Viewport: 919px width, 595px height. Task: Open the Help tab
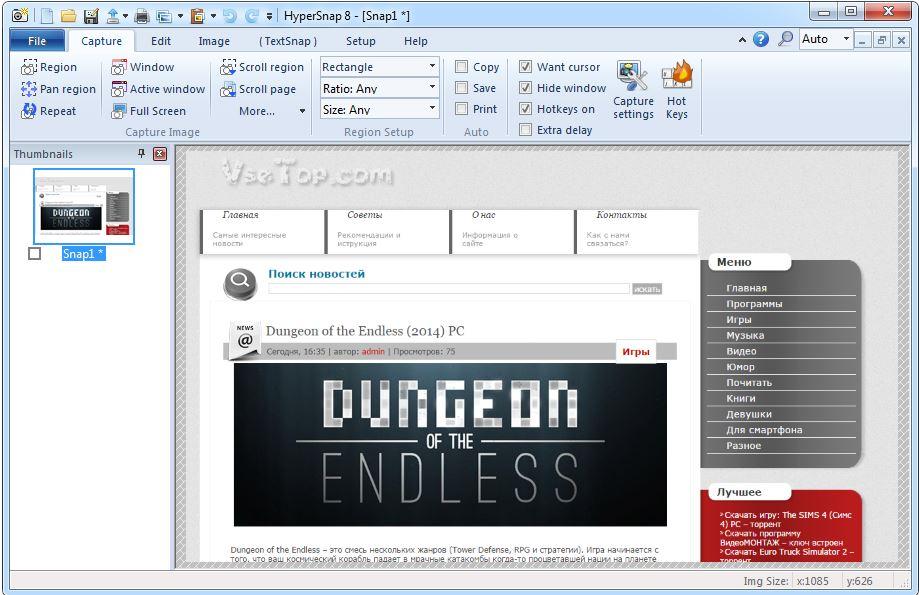point(416,41)
